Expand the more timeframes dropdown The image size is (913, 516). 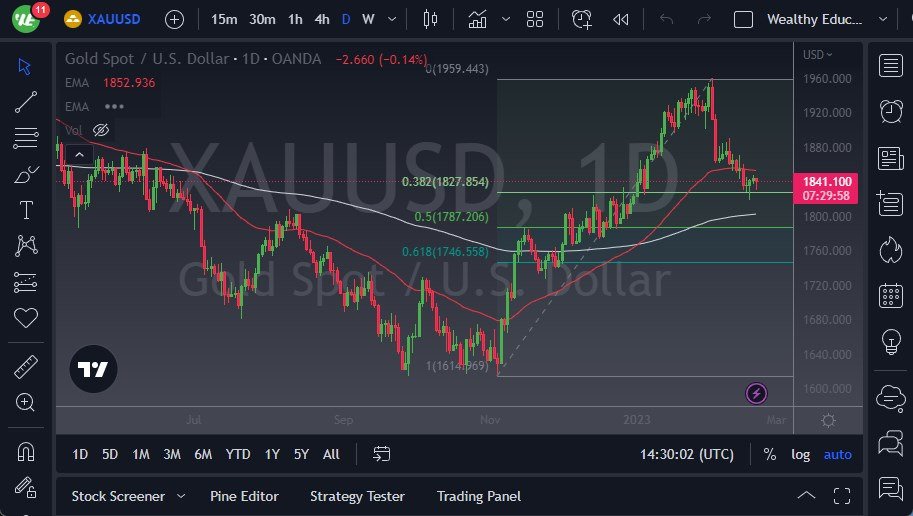coord(392,19)
